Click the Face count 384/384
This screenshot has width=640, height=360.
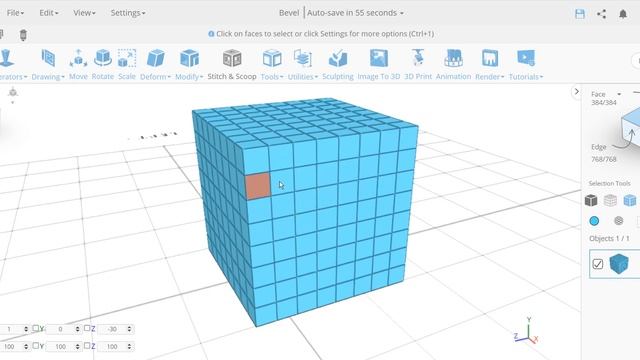tap(604, 103)
